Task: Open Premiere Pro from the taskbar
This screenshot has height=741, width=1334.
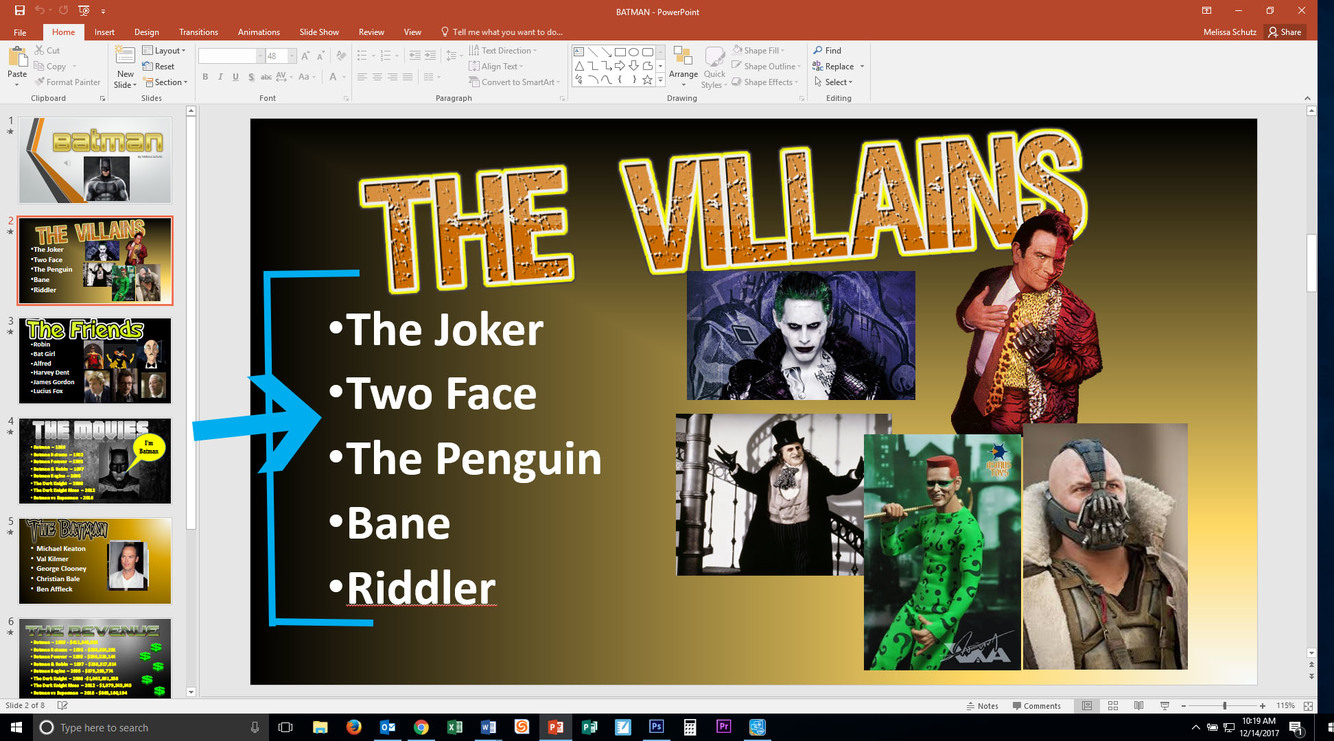Action: (724, 727)
